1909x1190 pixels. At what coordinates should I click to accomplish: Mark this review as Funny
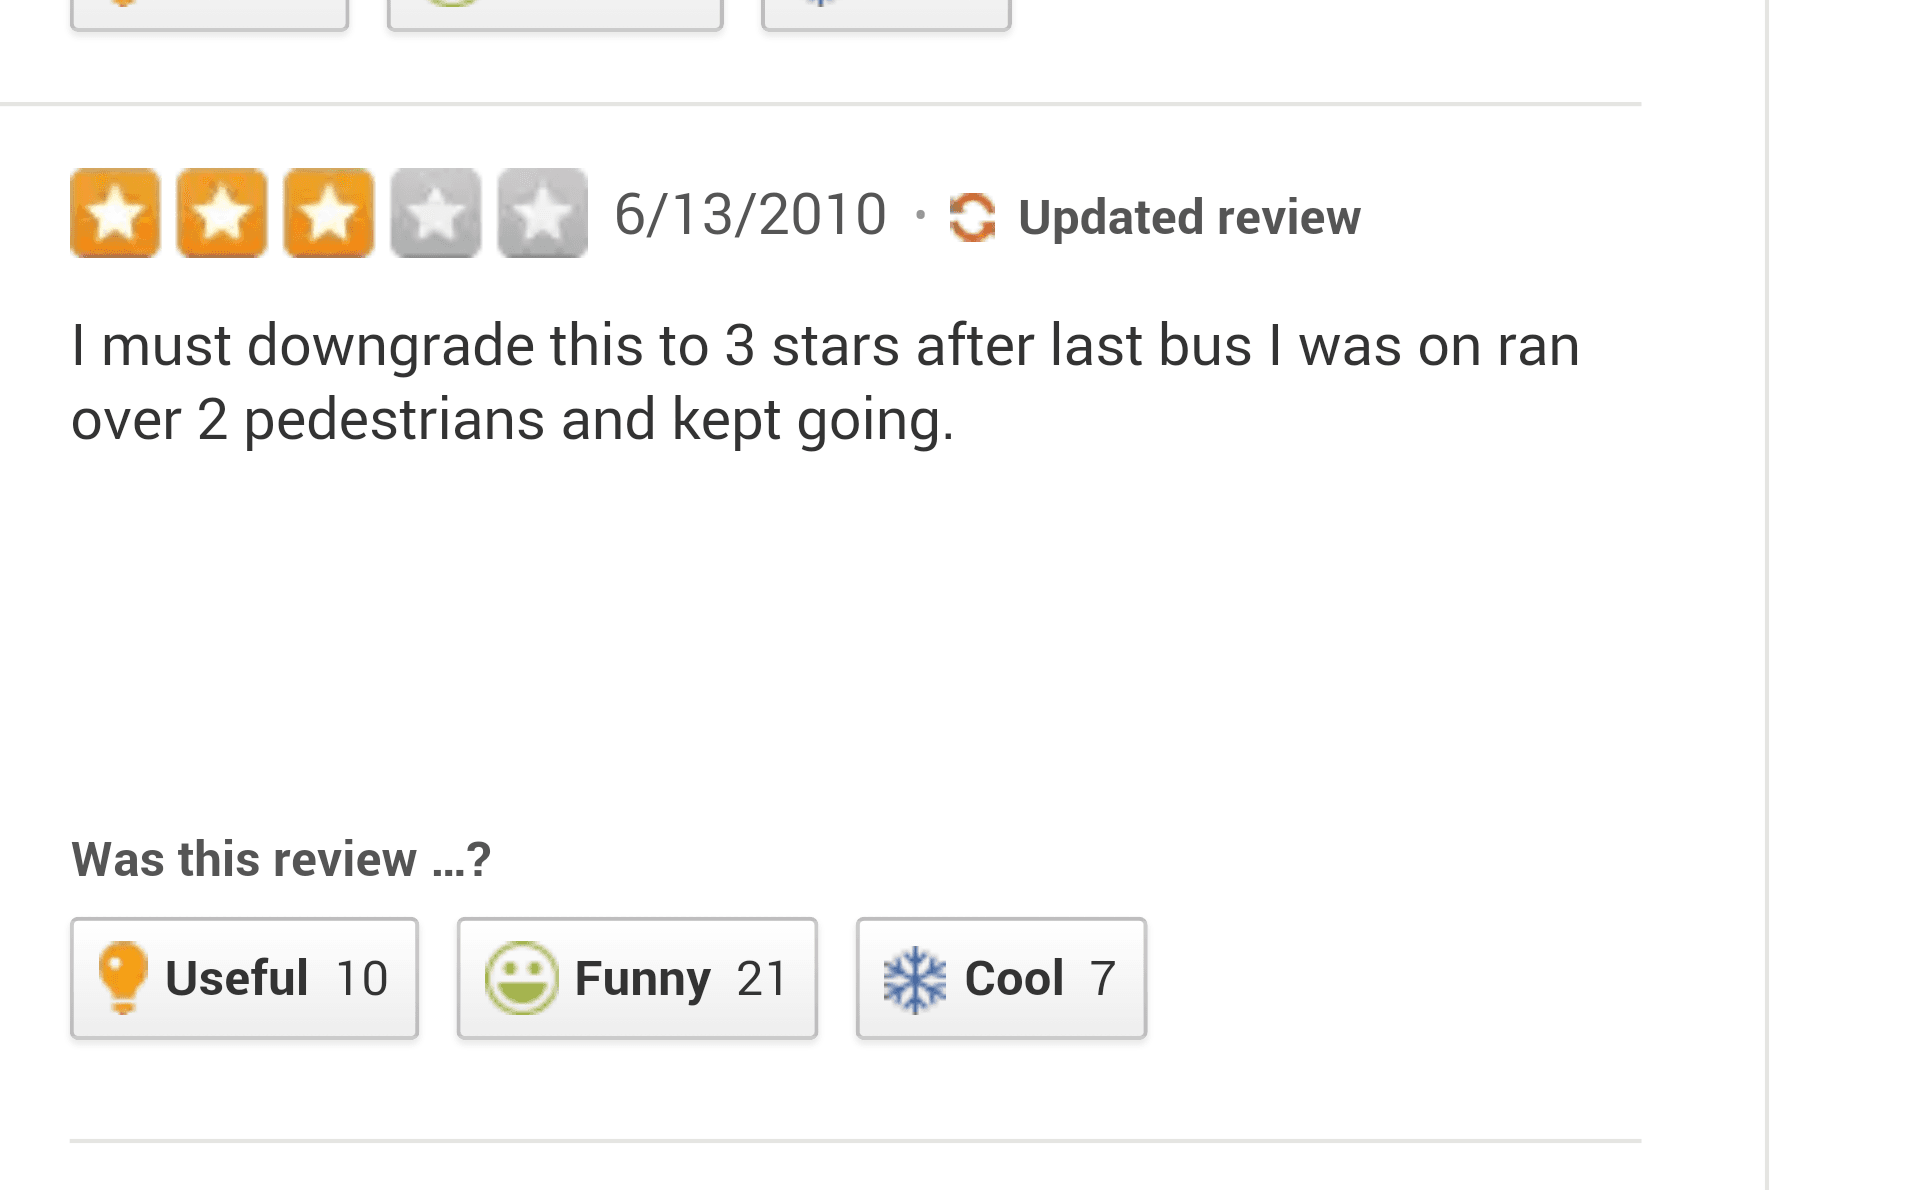637,978
